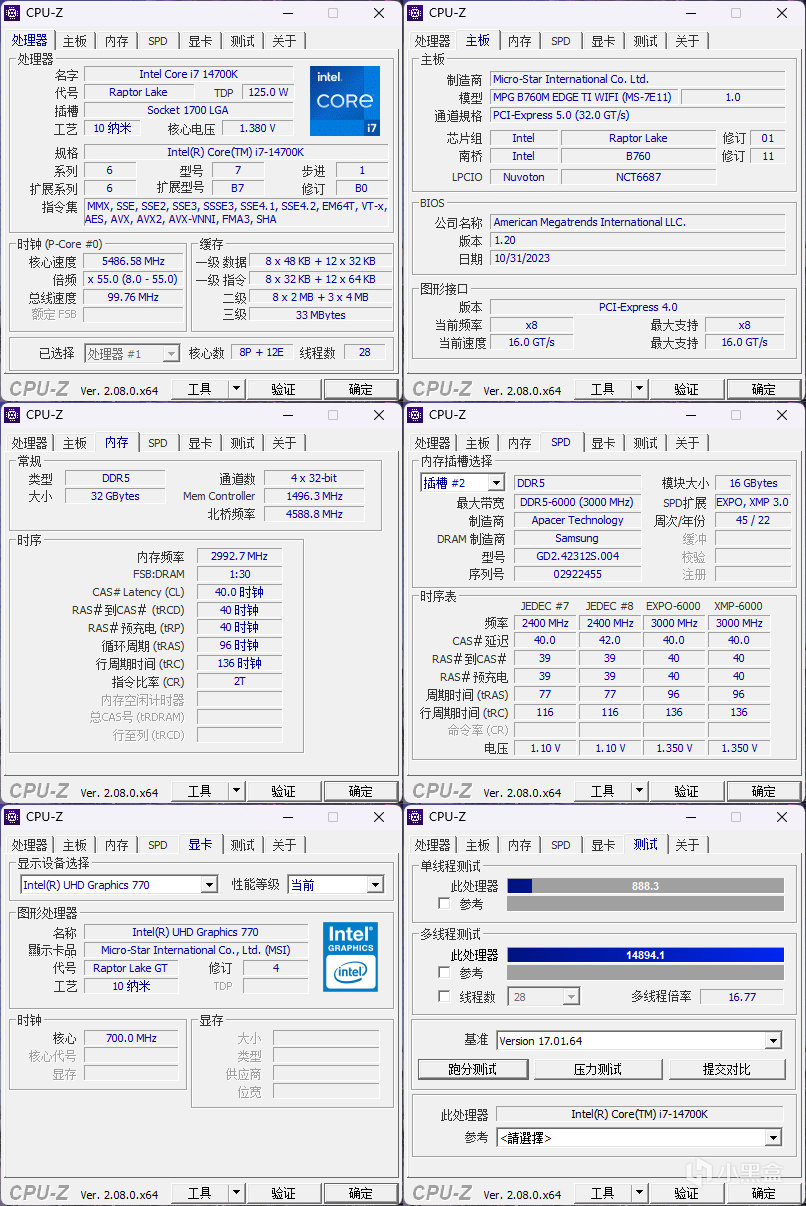The width and height of the screenshot is (806, 1206).
Task: Click 验证 in the SPD window
Action: point(686,791)
